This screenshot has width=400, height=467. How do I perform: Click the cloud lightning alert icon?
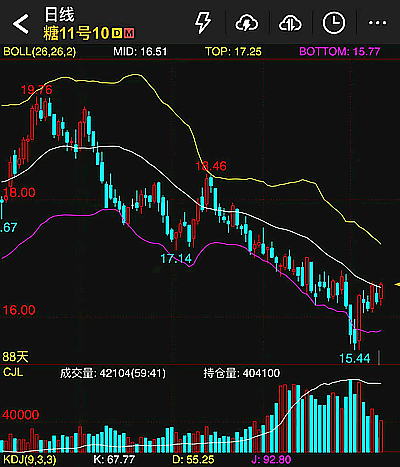coord(247,23)
